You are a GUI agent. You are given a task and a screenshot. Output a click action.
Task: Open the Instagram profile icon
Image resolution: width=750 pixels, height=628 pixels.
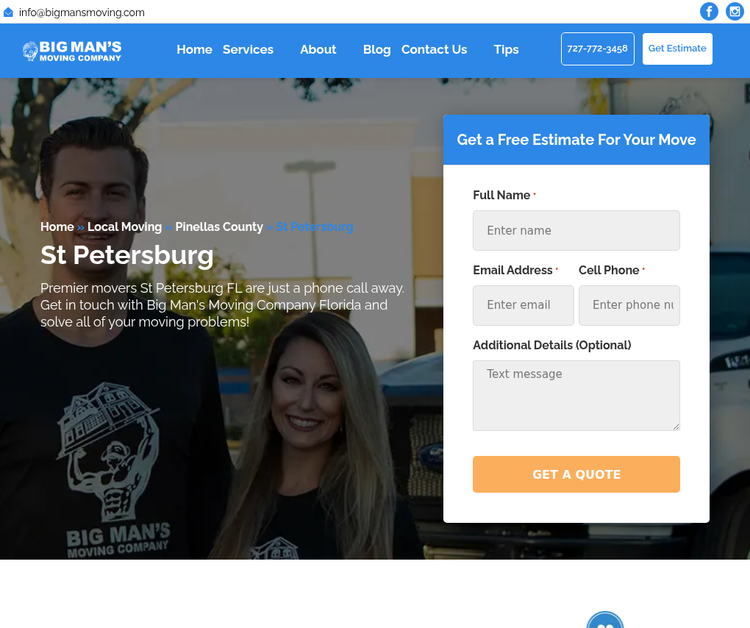coord(734,11)
